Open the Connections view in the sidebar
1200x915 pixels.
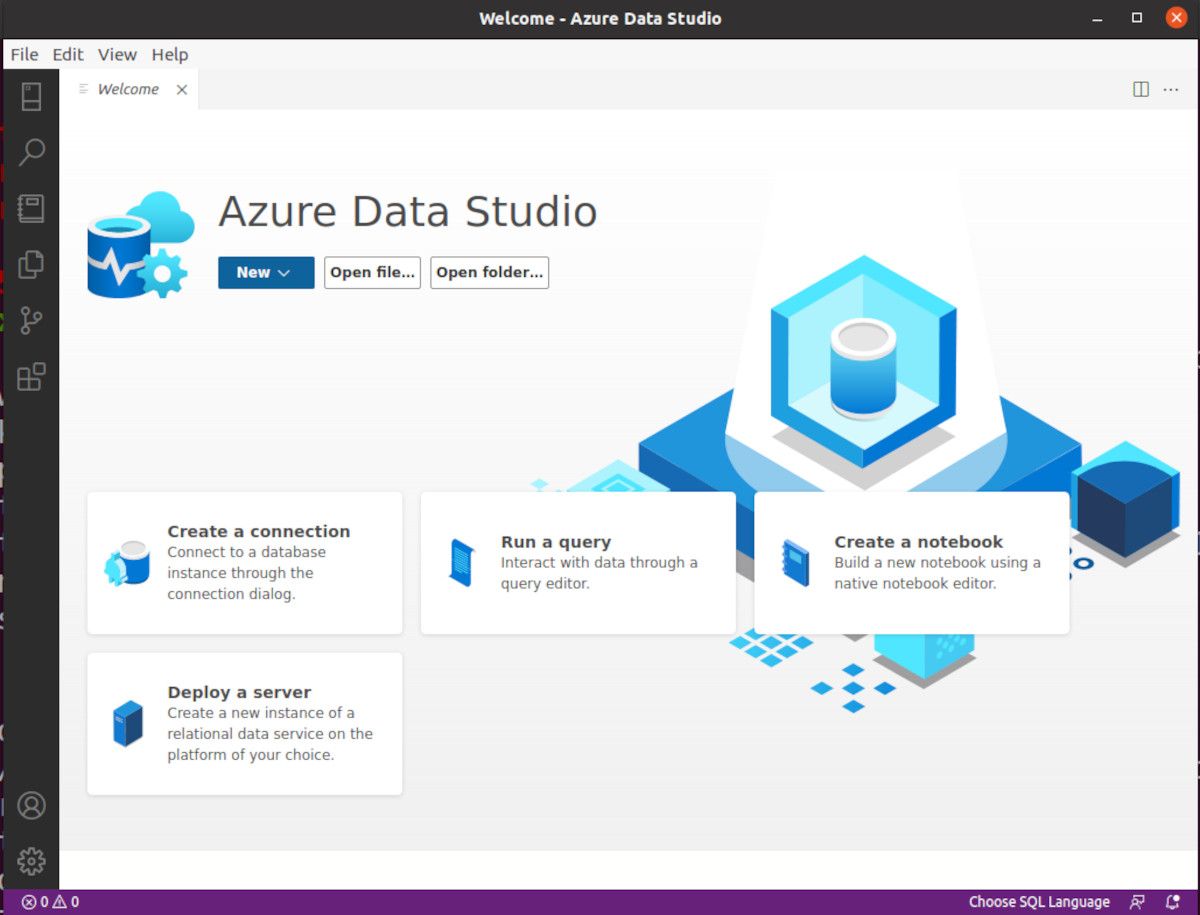point(31,96)
